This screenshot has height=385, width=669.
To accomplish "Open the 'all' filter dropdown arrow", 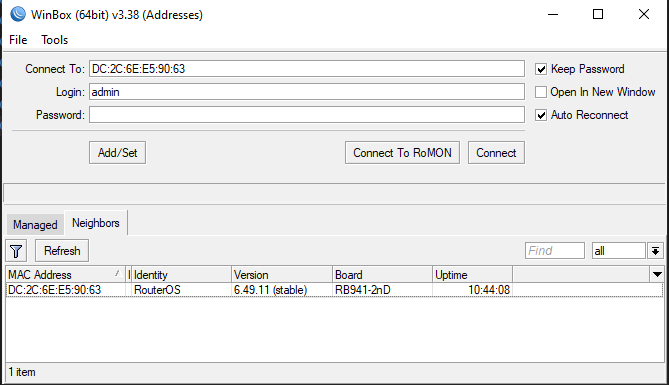I will 655,251.
